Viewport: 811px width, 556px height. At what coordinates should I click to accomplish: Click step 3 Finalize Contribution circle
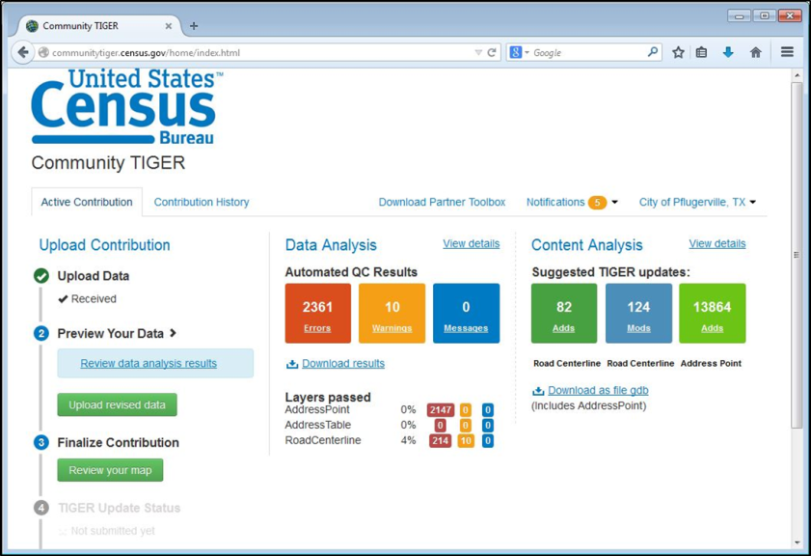(x=41, y=442)
